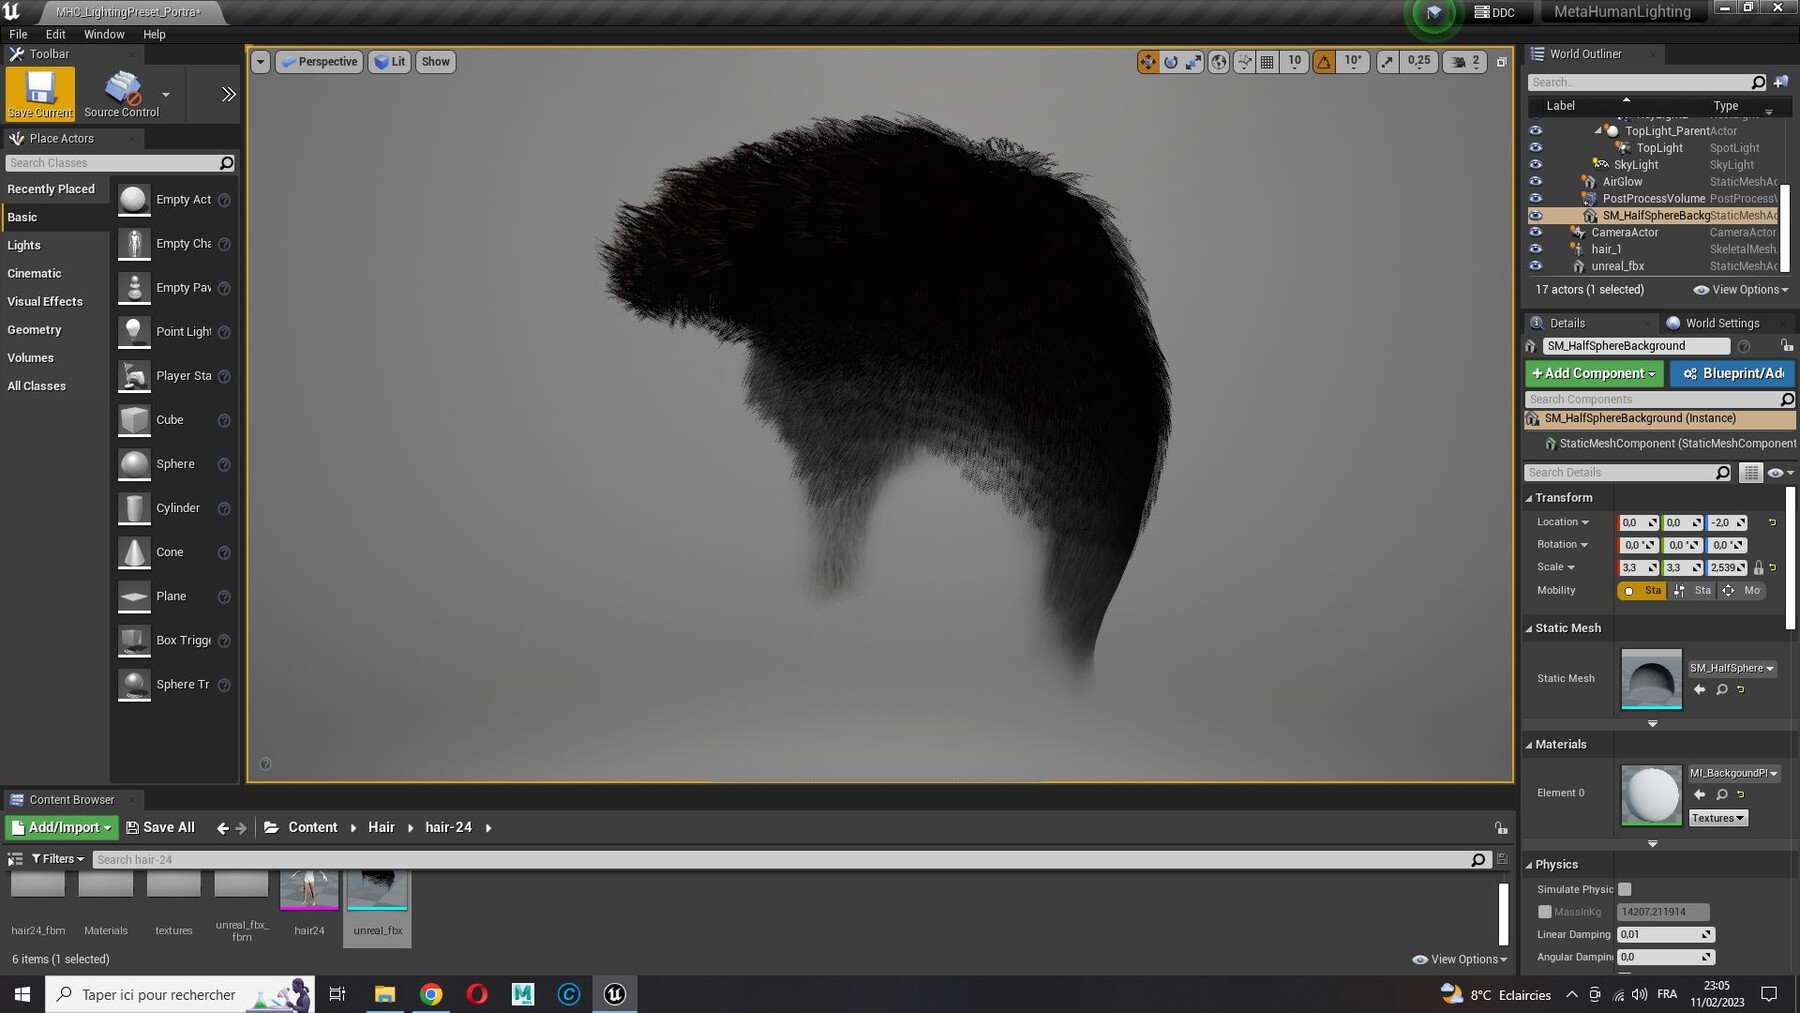Set Mobility to Movable
Viewport: 1800px width, 1013px height.
[x=1743, y=591]
